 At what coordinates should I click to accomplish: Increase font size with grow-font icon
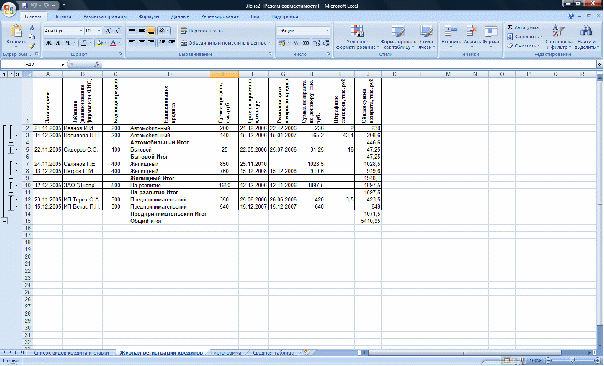[x=108, y=31]
